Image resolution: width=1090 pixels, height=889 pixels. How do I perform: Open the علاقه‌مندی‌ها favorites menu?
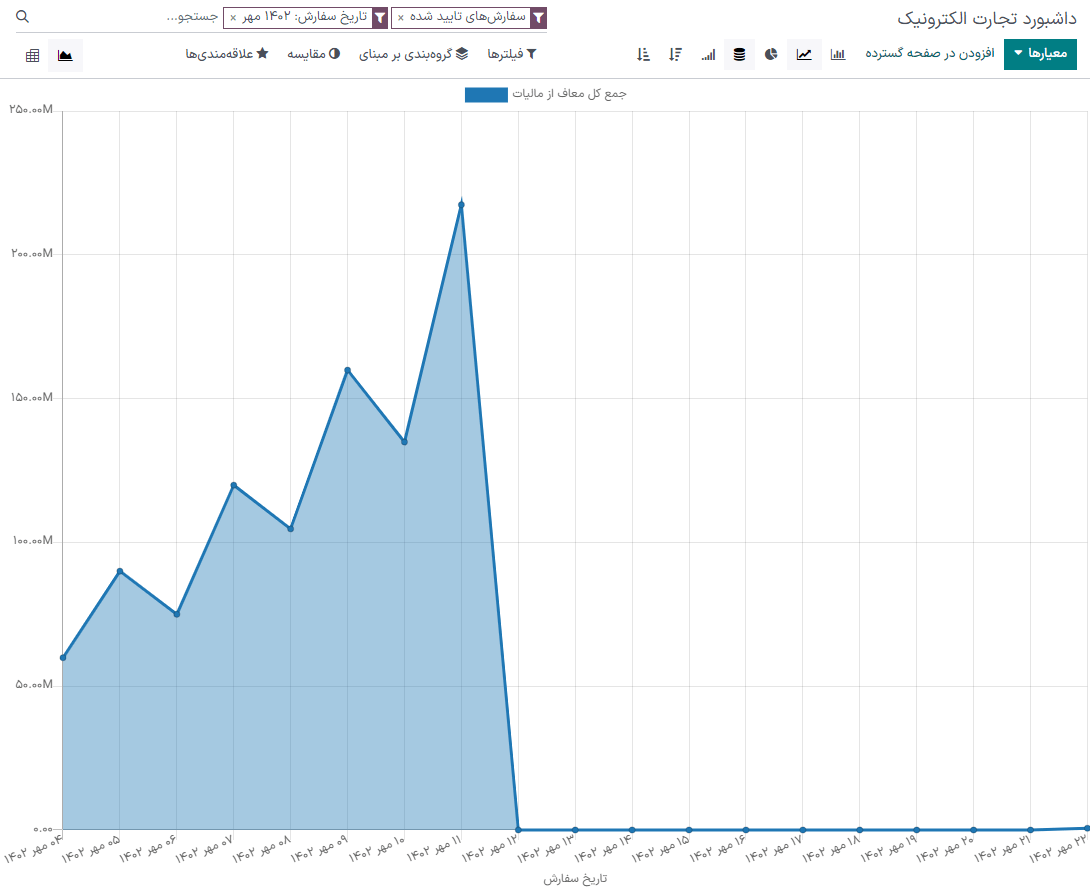[x=226, y=54]
